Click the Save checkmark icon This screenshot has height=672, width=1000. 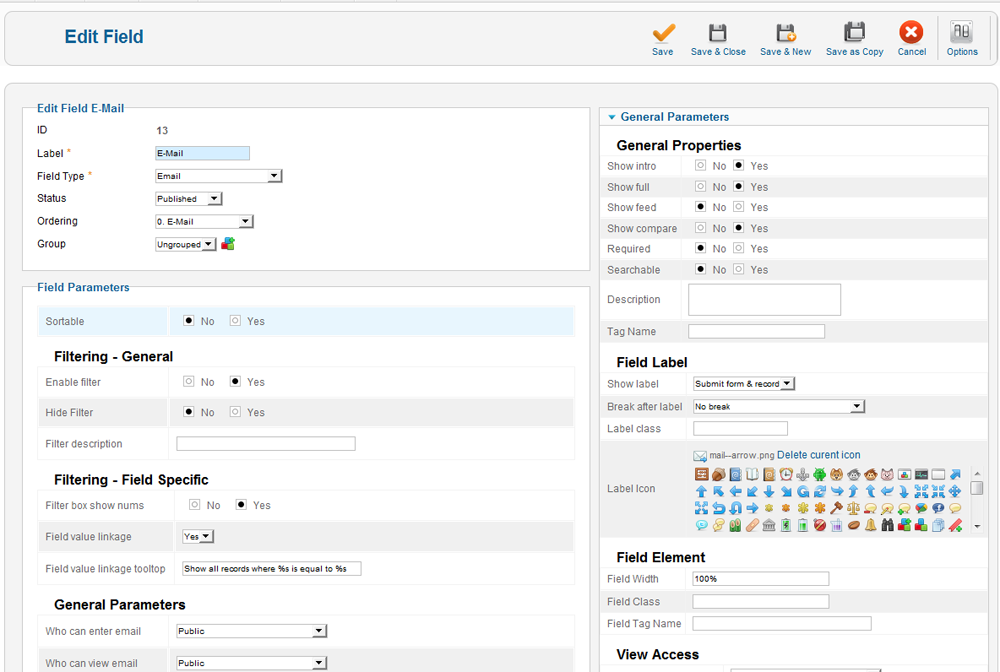point(663,34)
